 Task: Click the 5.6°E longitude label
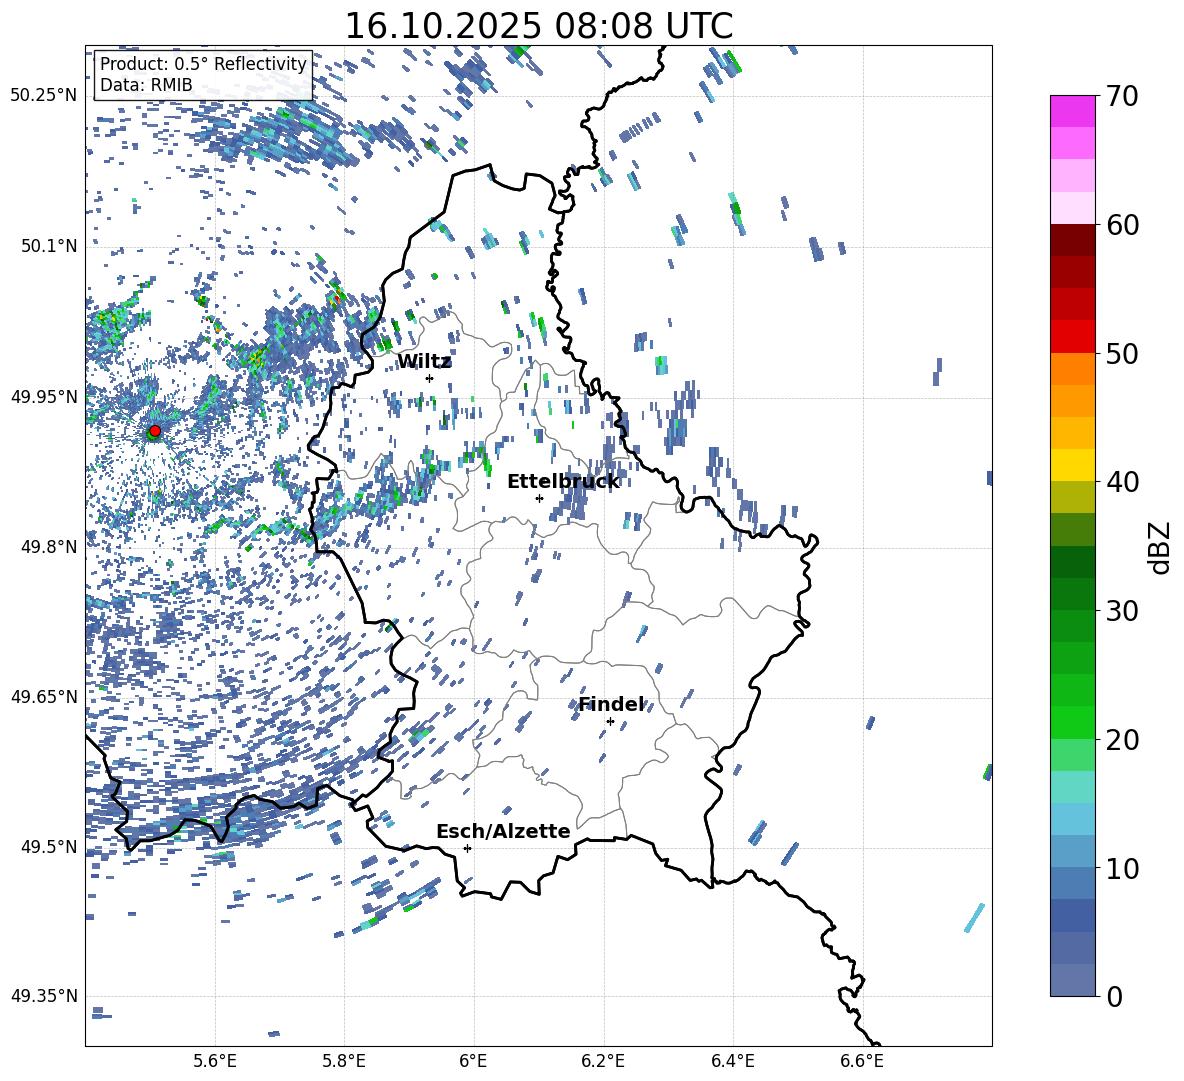[x=215, y=1061]
